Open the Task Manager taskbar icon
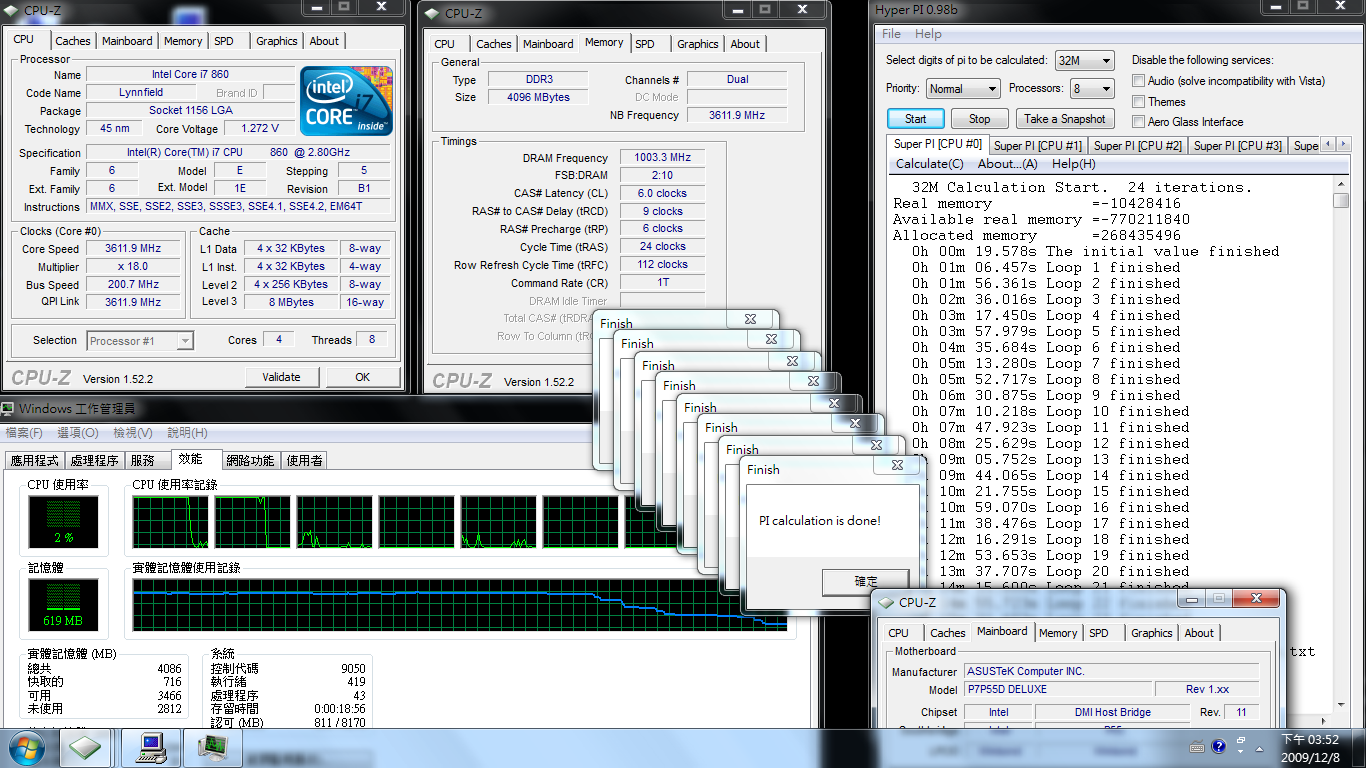This screenshot has width=1366, height=768. click(x=213, y=747)
